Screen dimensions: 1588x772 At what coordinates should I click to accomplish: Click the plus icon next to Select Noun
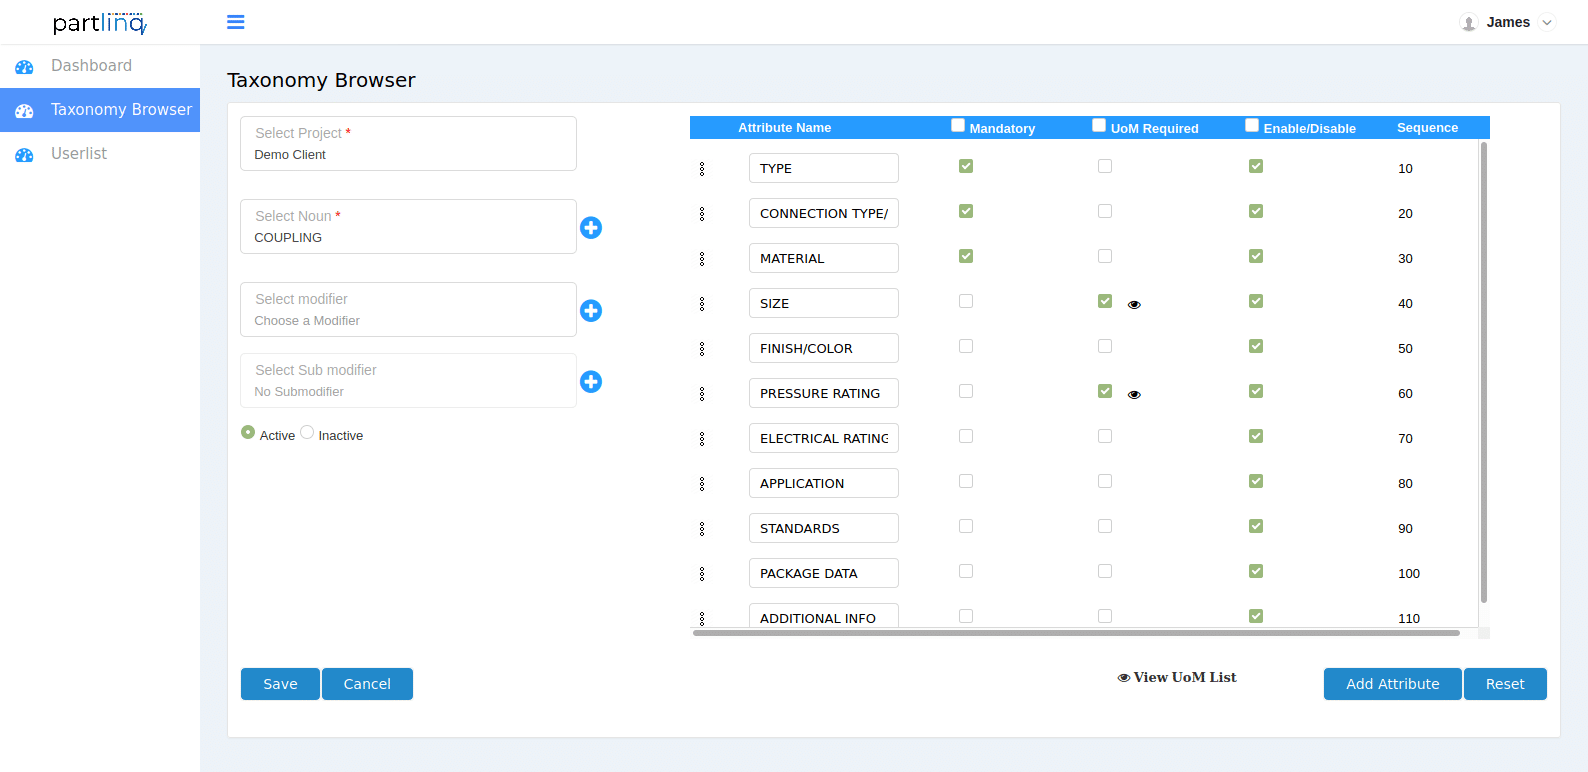click(591, 228)
